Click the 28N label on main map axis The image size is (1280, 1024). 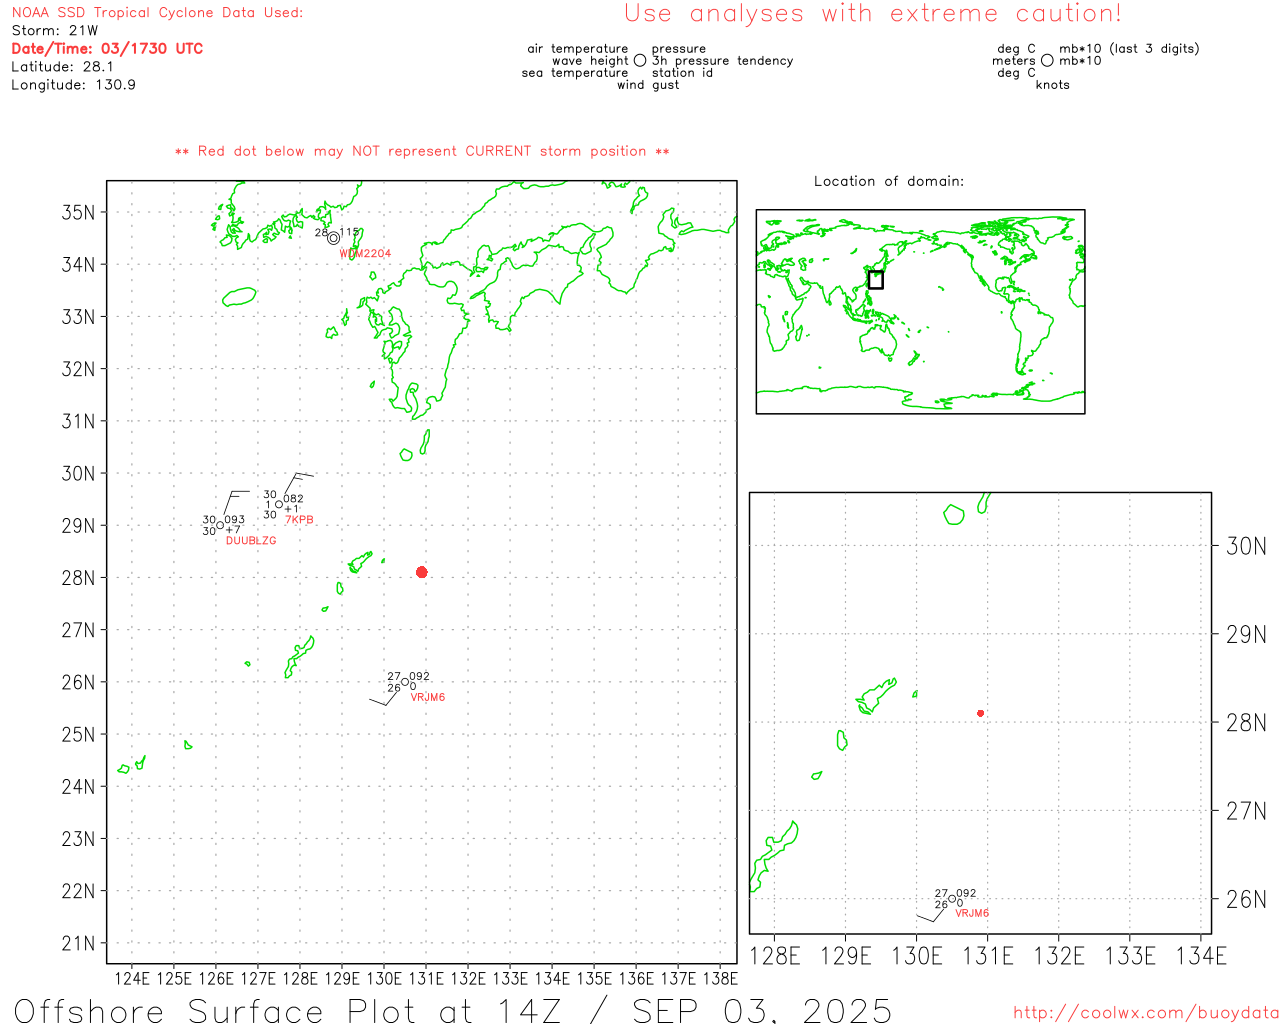coord(79,578)
